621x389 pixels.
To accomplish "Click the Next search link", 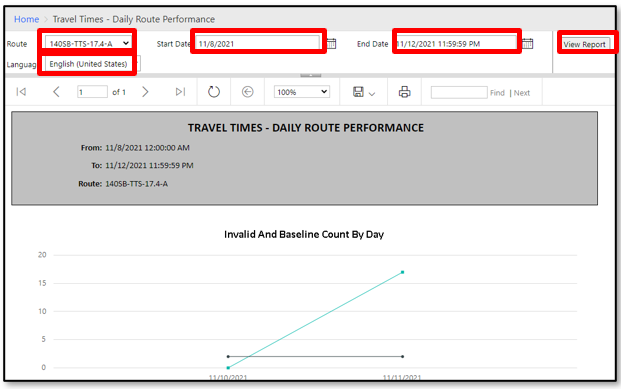I will point(522,93).
